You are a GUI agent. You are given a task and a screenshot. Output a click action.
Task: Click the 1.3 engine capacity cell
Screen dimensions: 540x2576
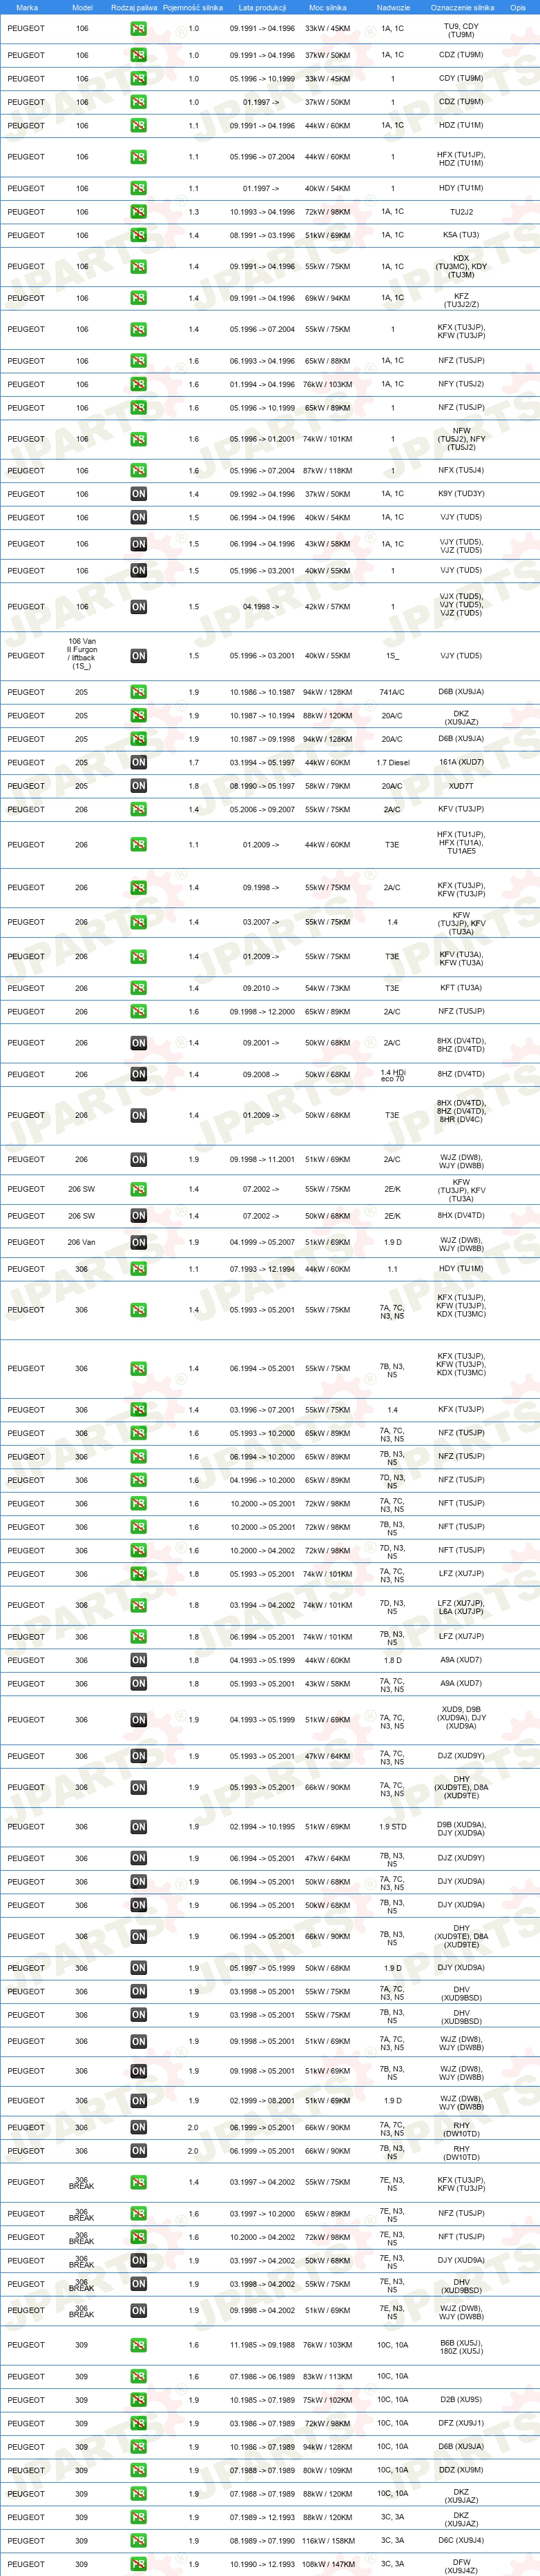click(194, 212)
